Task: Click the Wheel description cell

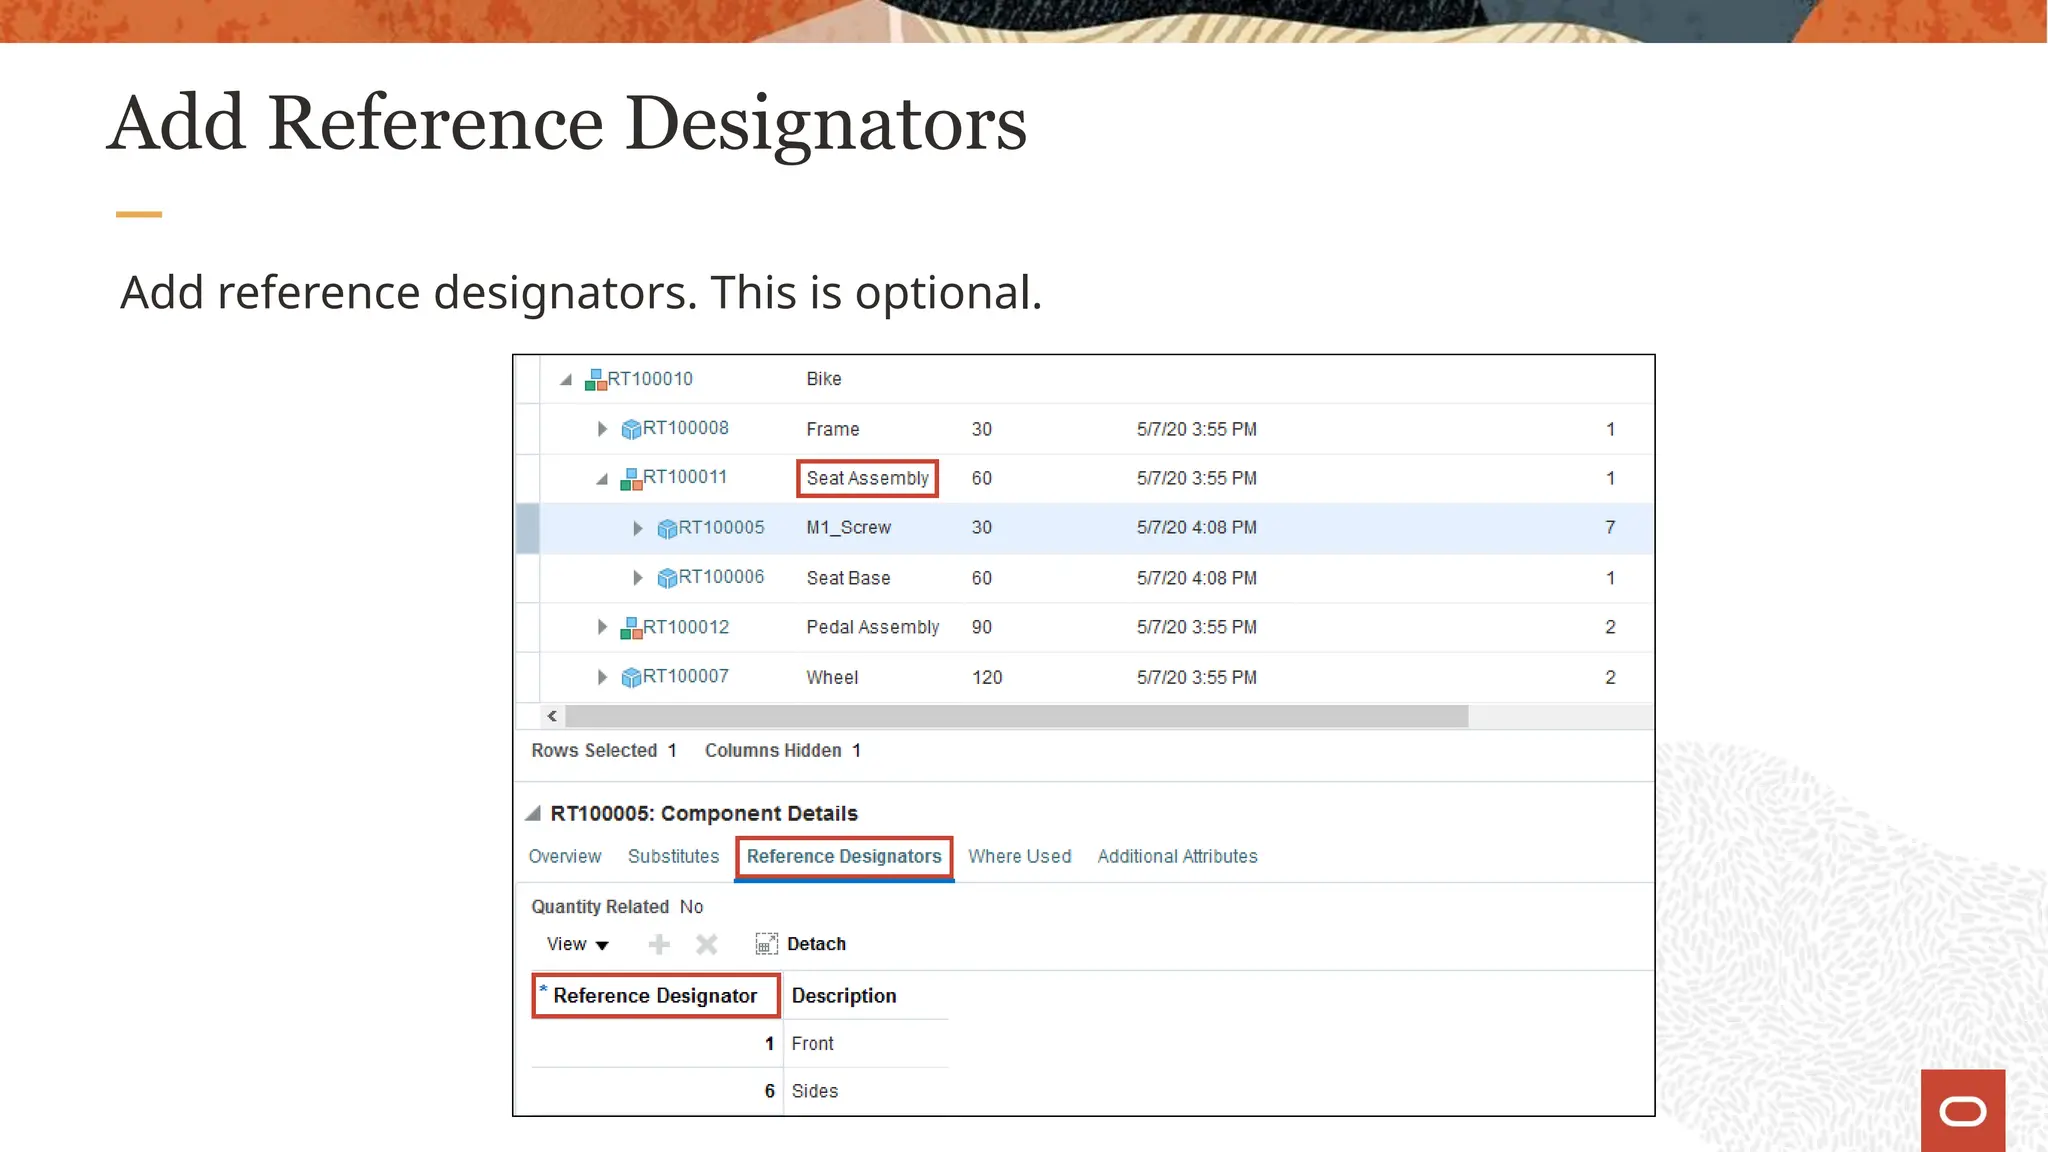Action: point(832,677)
